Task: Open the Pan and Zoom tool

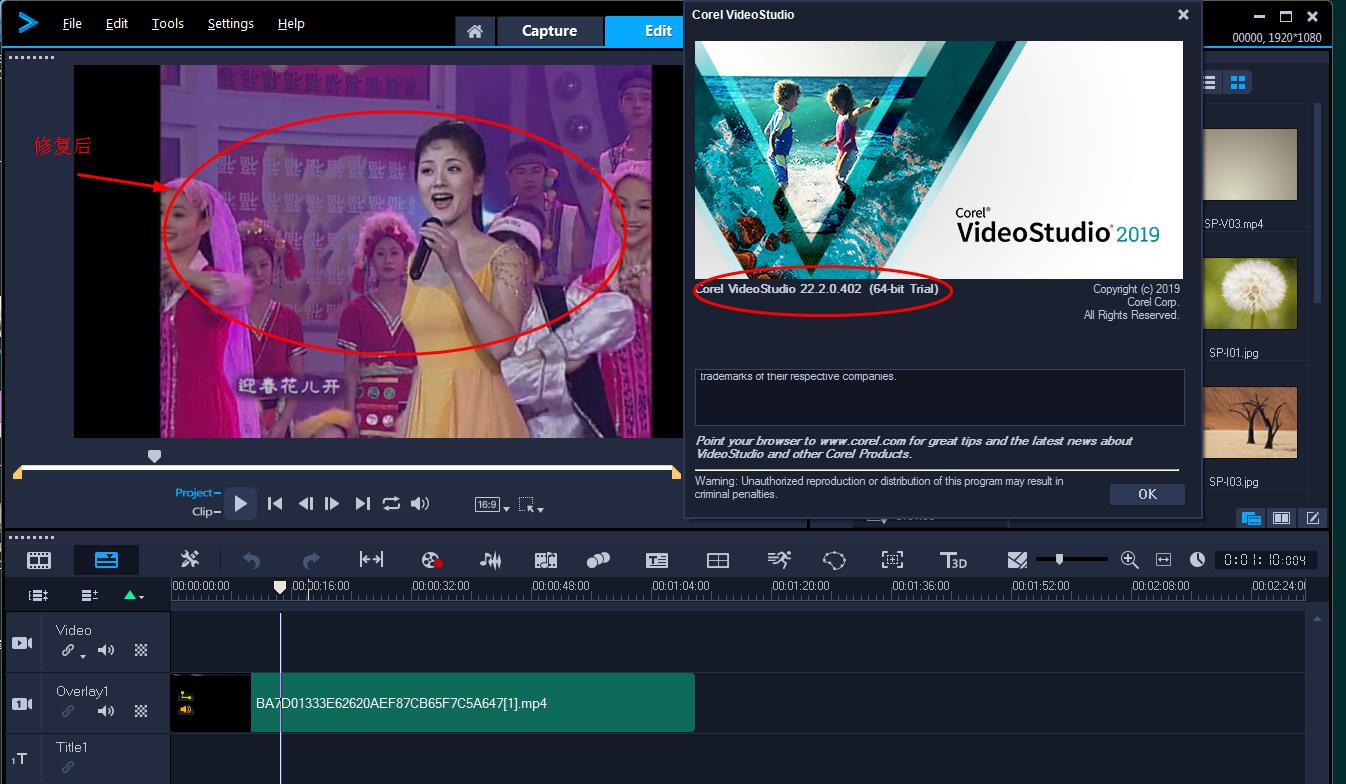Action: coord(892,560)
